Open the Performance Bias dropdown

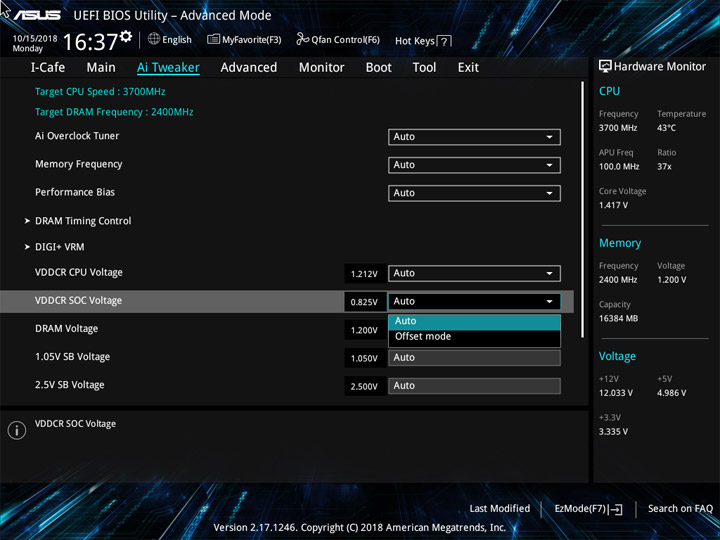tap(474, 193)
